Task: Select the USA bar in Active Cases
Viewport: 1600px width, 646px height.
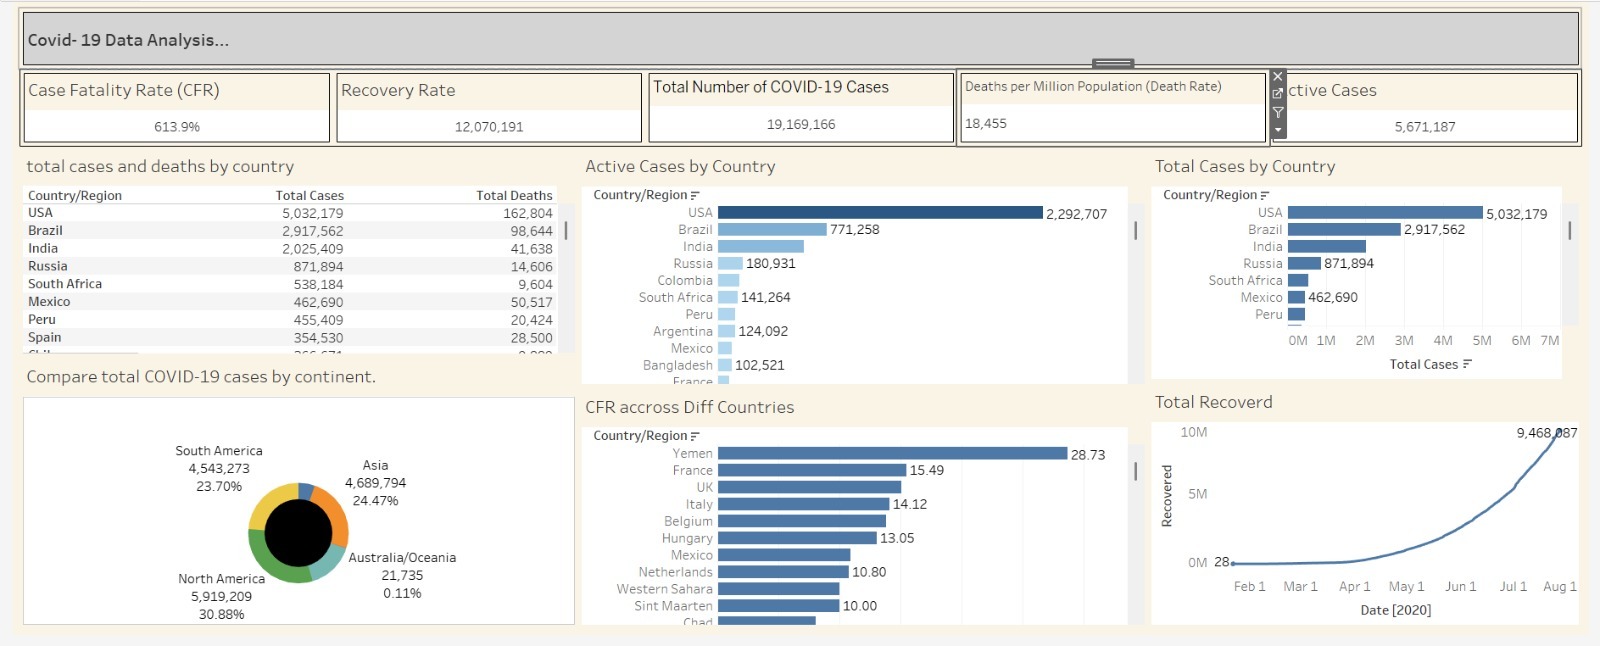Action: [879, 213]
